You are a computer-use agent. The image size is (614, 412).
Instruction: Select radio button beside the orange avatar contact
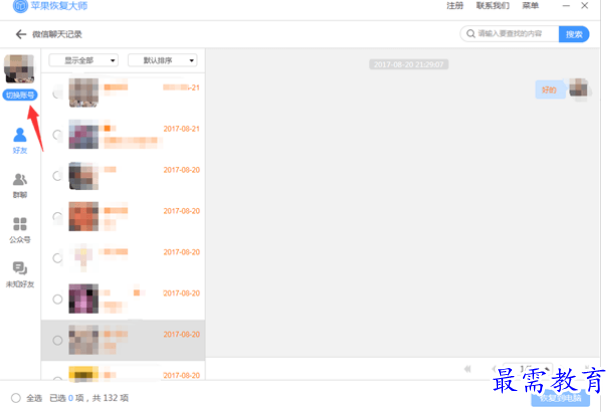click(x=58, y=217)
